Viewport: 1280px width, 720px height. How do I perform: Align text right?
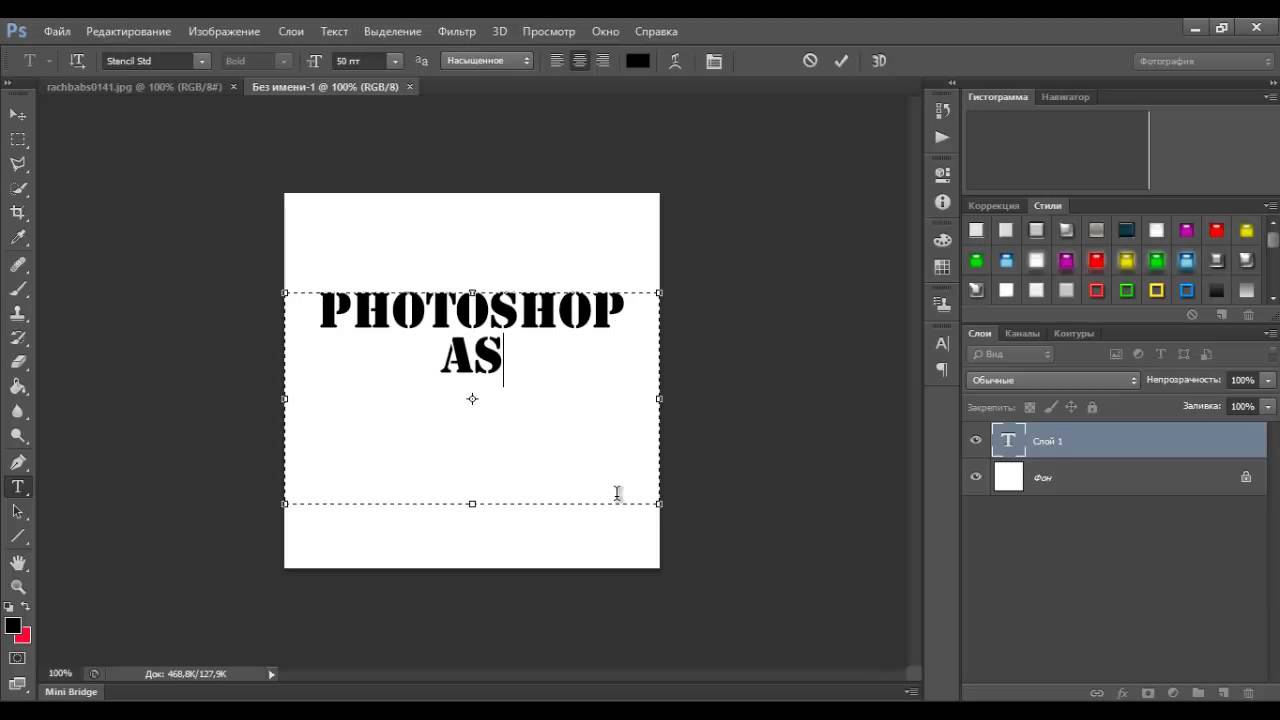click(x=603, y=61)
